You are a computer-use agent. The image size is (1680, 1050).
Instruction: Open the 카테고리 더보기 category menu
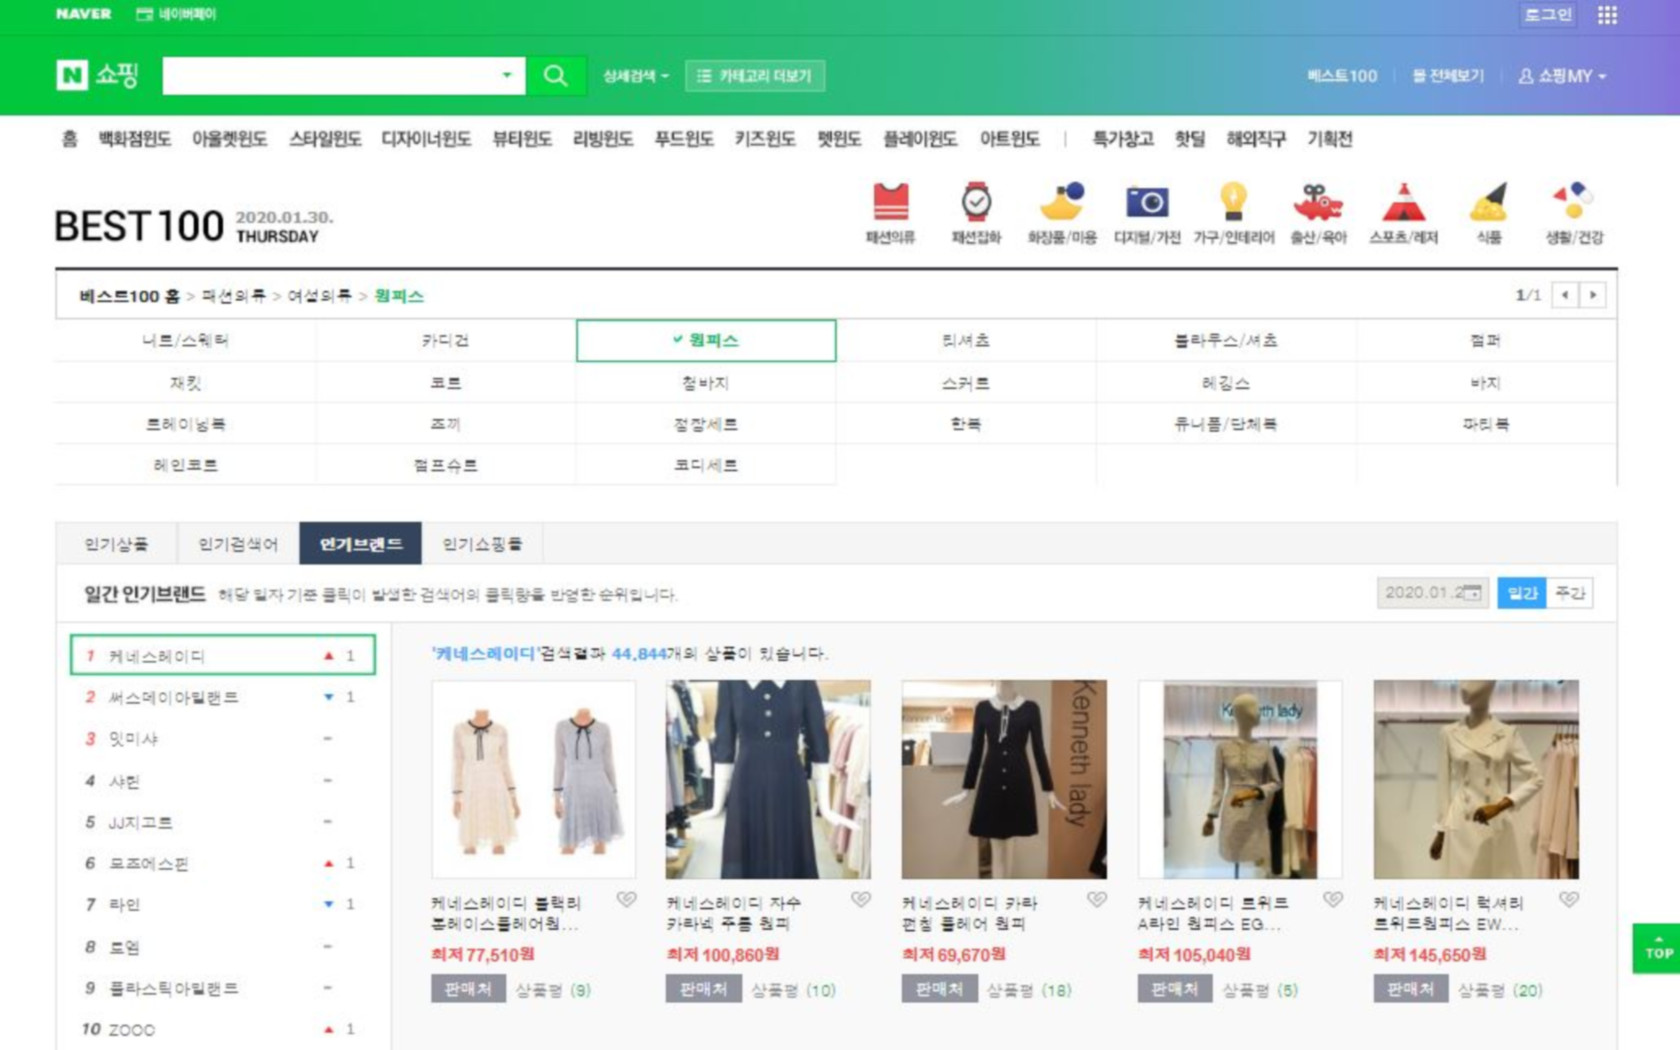click(x=755, y=76)
